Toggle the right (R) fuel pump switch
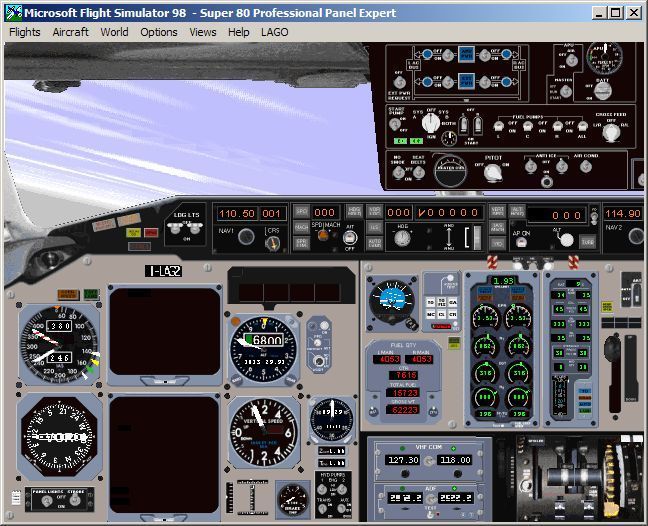This screenshot has width=648, height=526. (x=557, y=126)
